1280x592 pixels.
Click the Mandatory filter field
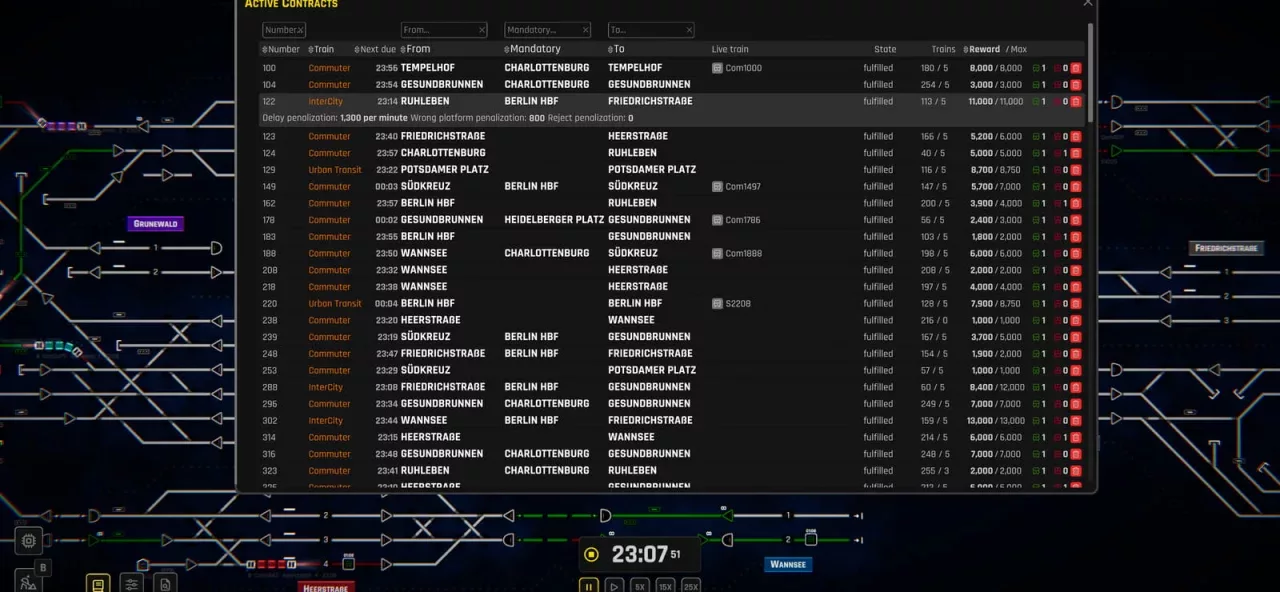click(548, 30)
